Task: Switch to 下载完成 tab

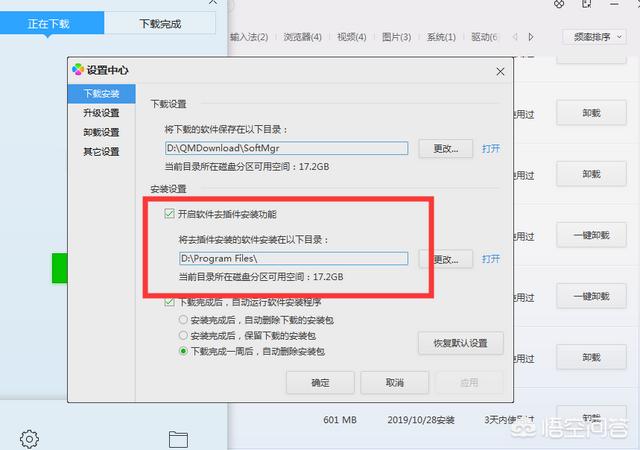Action: click(x=160, y=24)
